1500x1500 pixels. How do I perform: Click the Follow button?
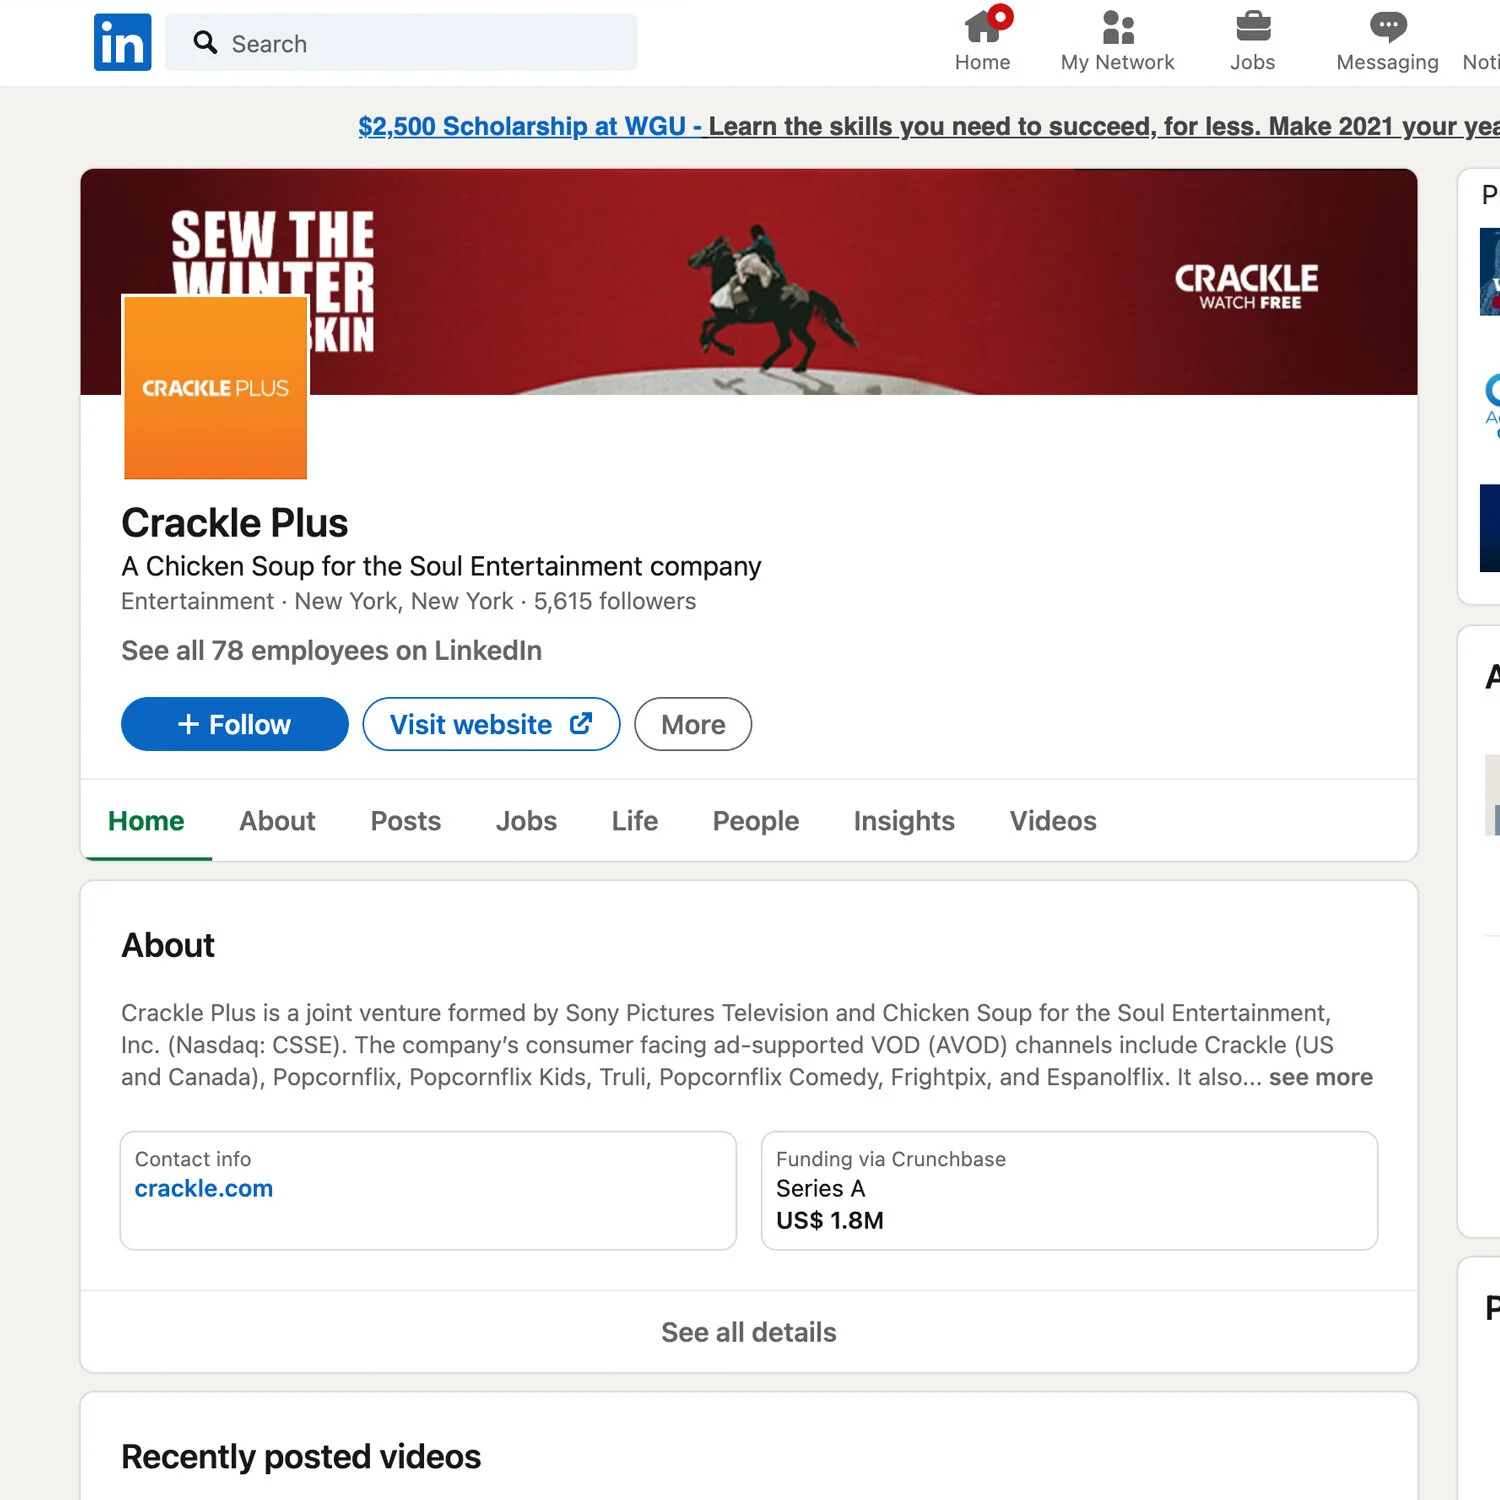(234, 723)
